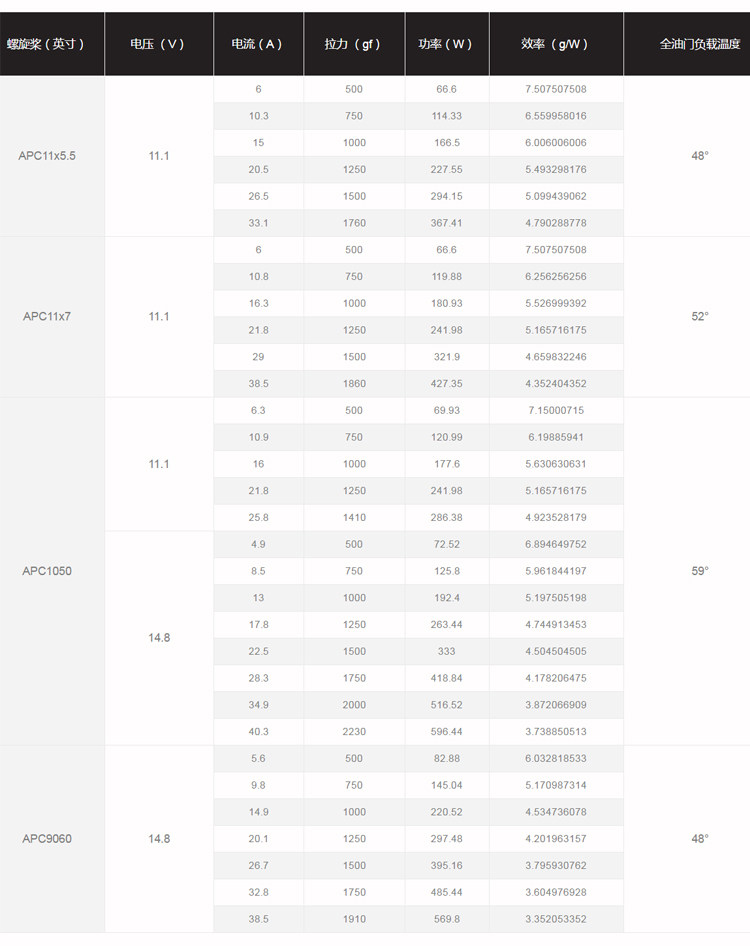Click the 螺旋桨 (英寸) column header

coord(52,44)
